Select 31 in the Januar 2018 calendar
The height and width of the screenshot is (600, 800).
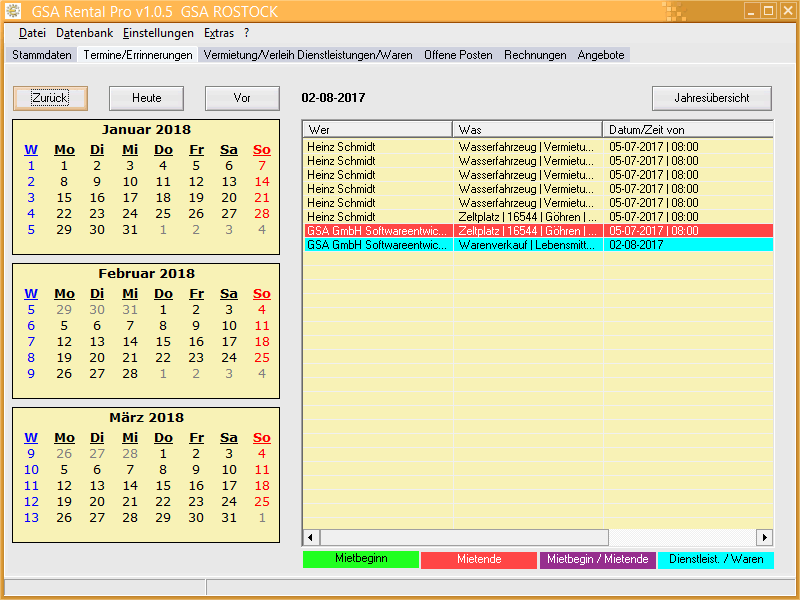[130, 230]
